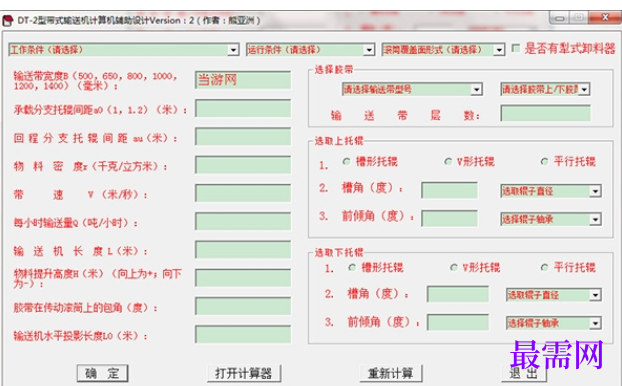This screenshot has height=386, width=622.
Task: Click the 输送带层数 input field
Action: click(545, 113)
